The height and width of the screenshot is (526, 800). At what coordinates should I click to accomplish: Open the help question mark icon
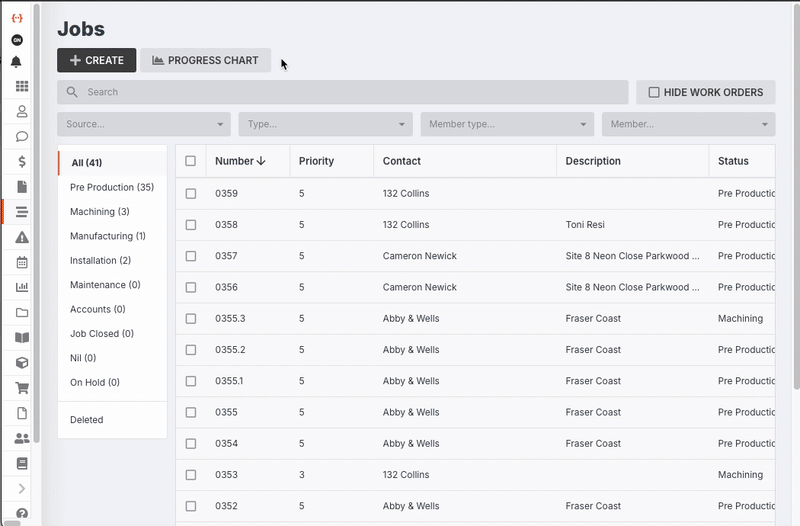coord(21,514)
